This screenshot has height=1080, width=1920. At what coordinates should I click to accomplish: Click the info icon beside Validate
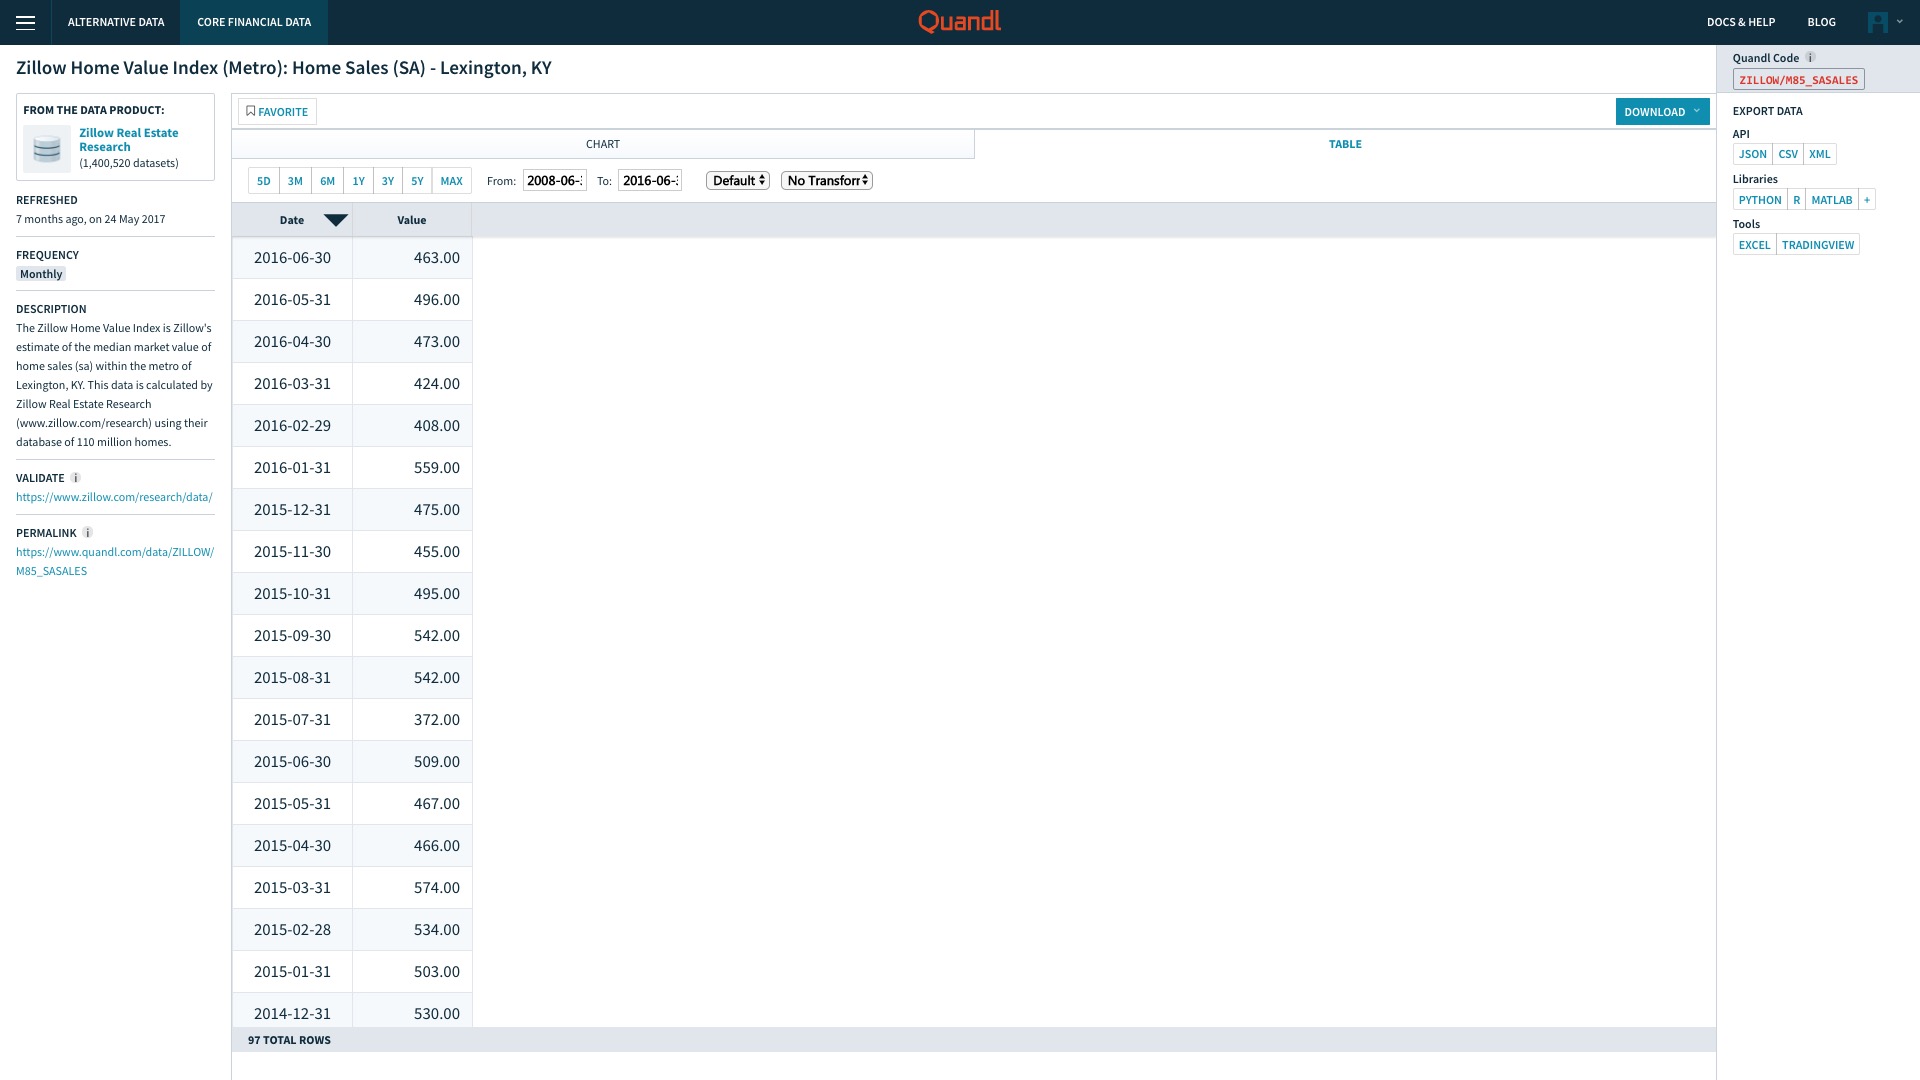(75, 478)
